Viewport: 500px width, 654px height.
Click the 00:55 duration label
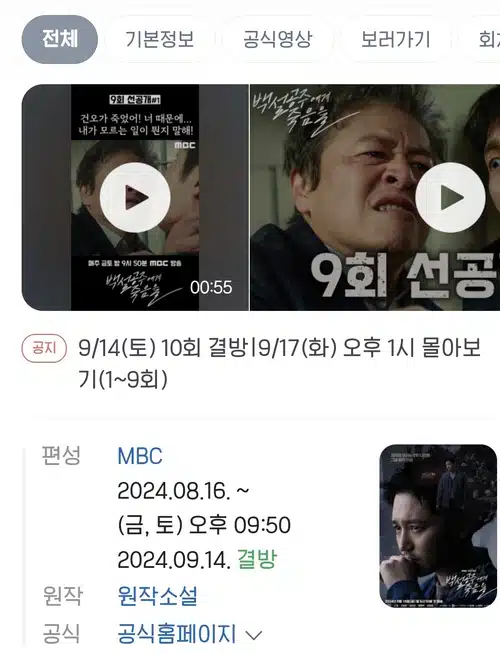tap(211, 287)
